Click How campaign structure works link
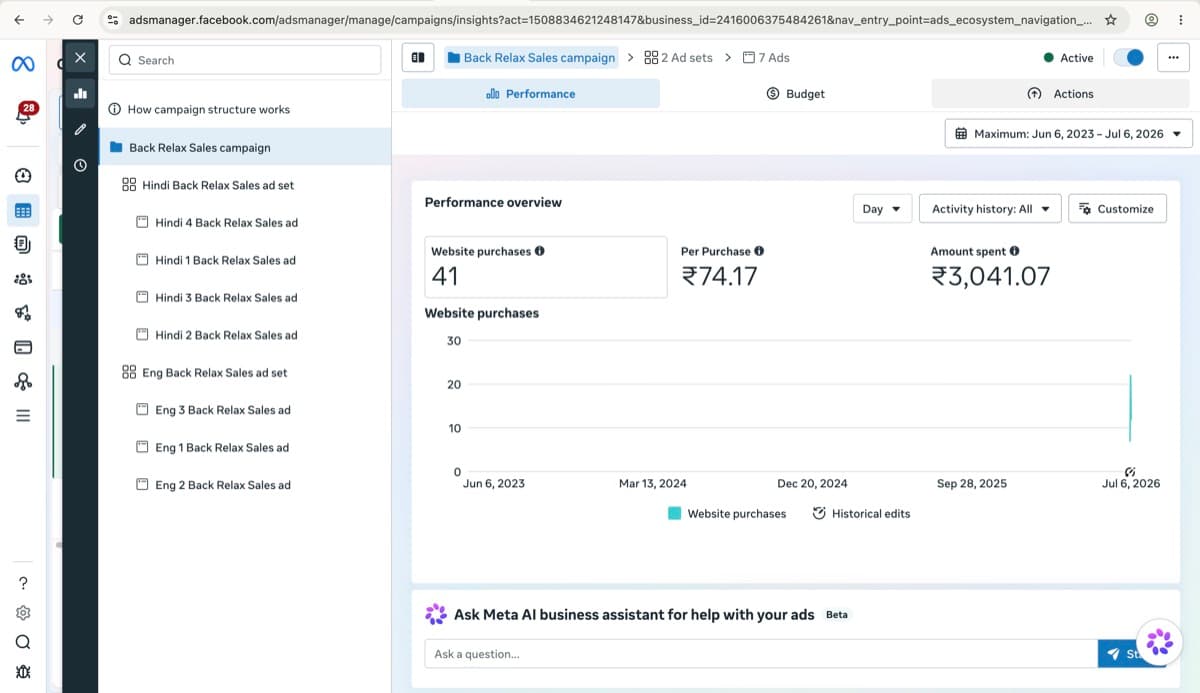 coord(199,109)
